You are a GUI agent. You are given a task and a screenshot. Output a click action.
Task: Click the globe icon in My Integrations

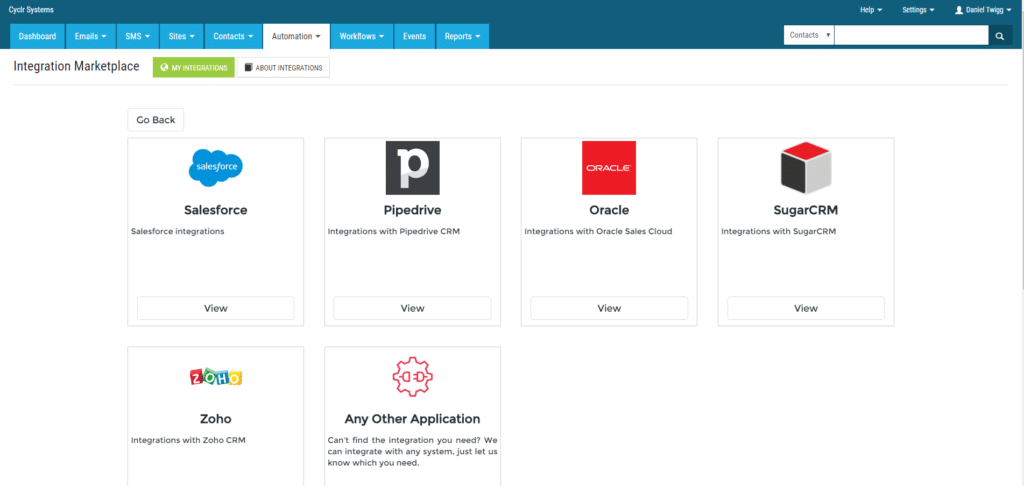[164, 67]
